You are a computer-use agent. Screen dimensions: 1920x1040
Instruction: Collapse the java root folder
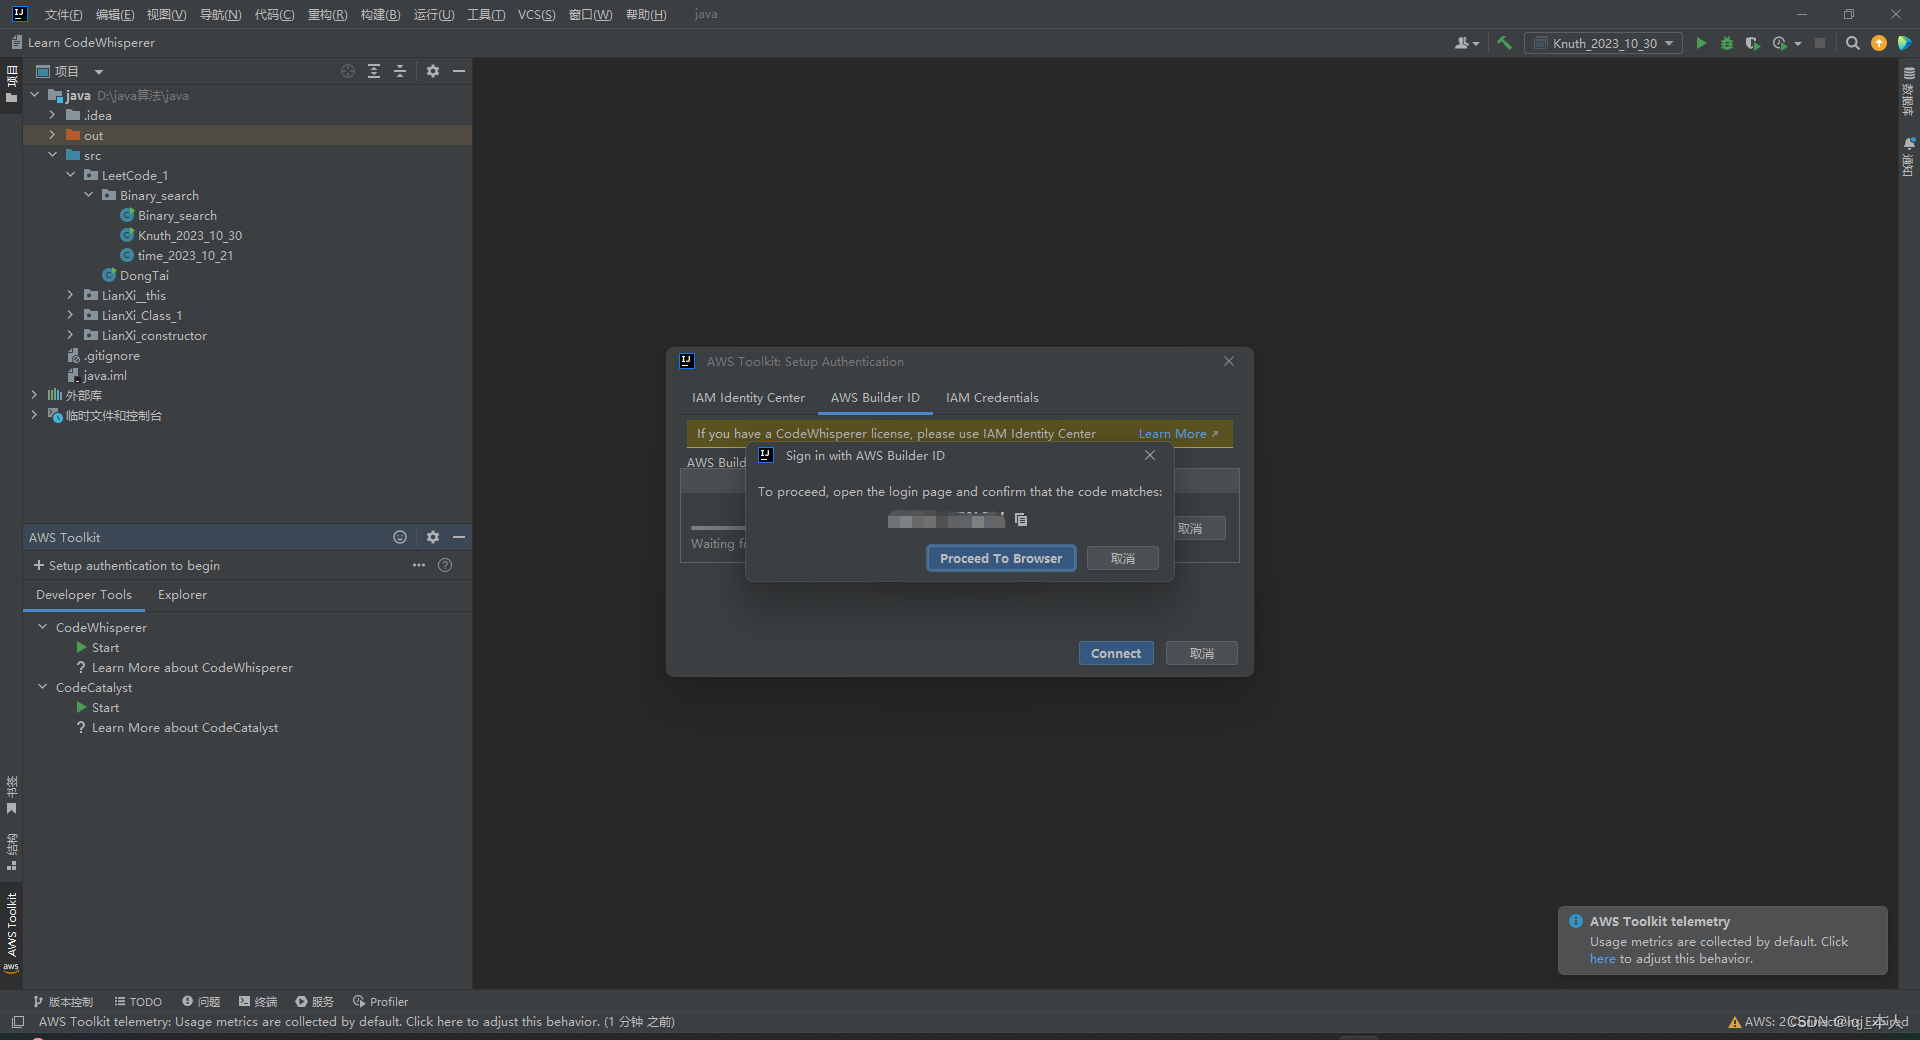(35, 95)
